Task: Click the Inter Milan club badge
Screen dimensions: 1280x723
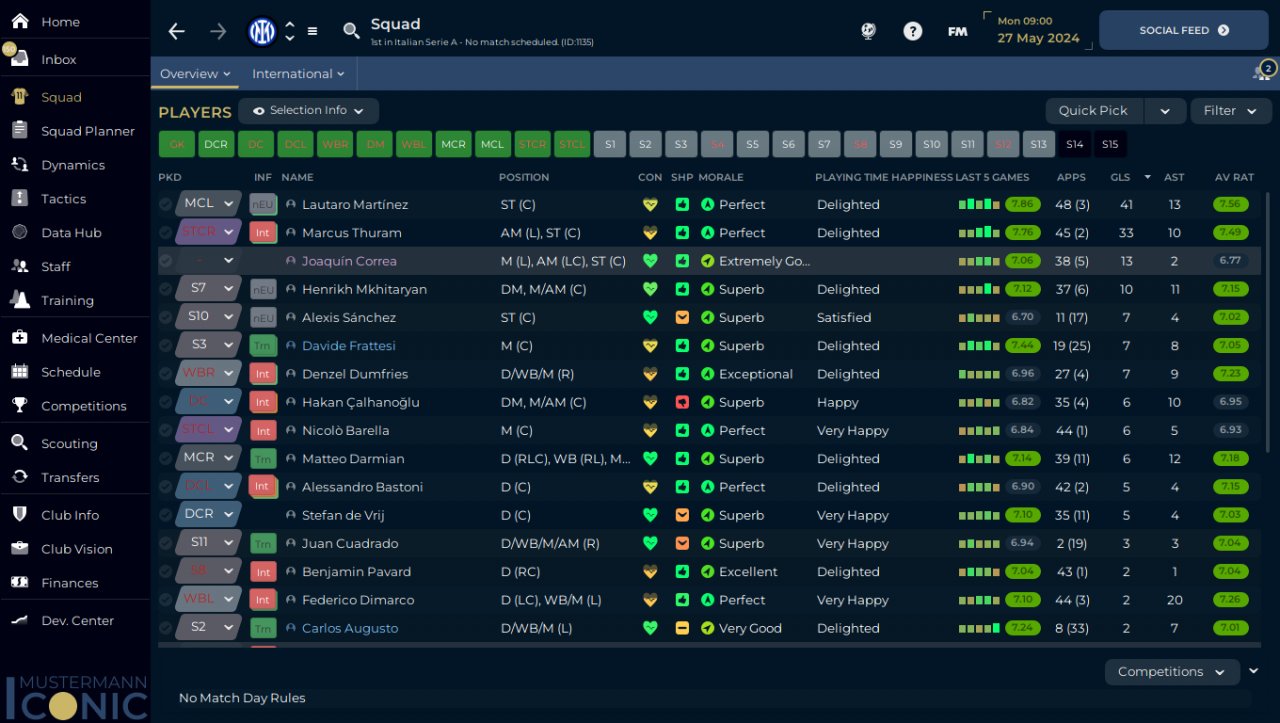Action: 262,31
